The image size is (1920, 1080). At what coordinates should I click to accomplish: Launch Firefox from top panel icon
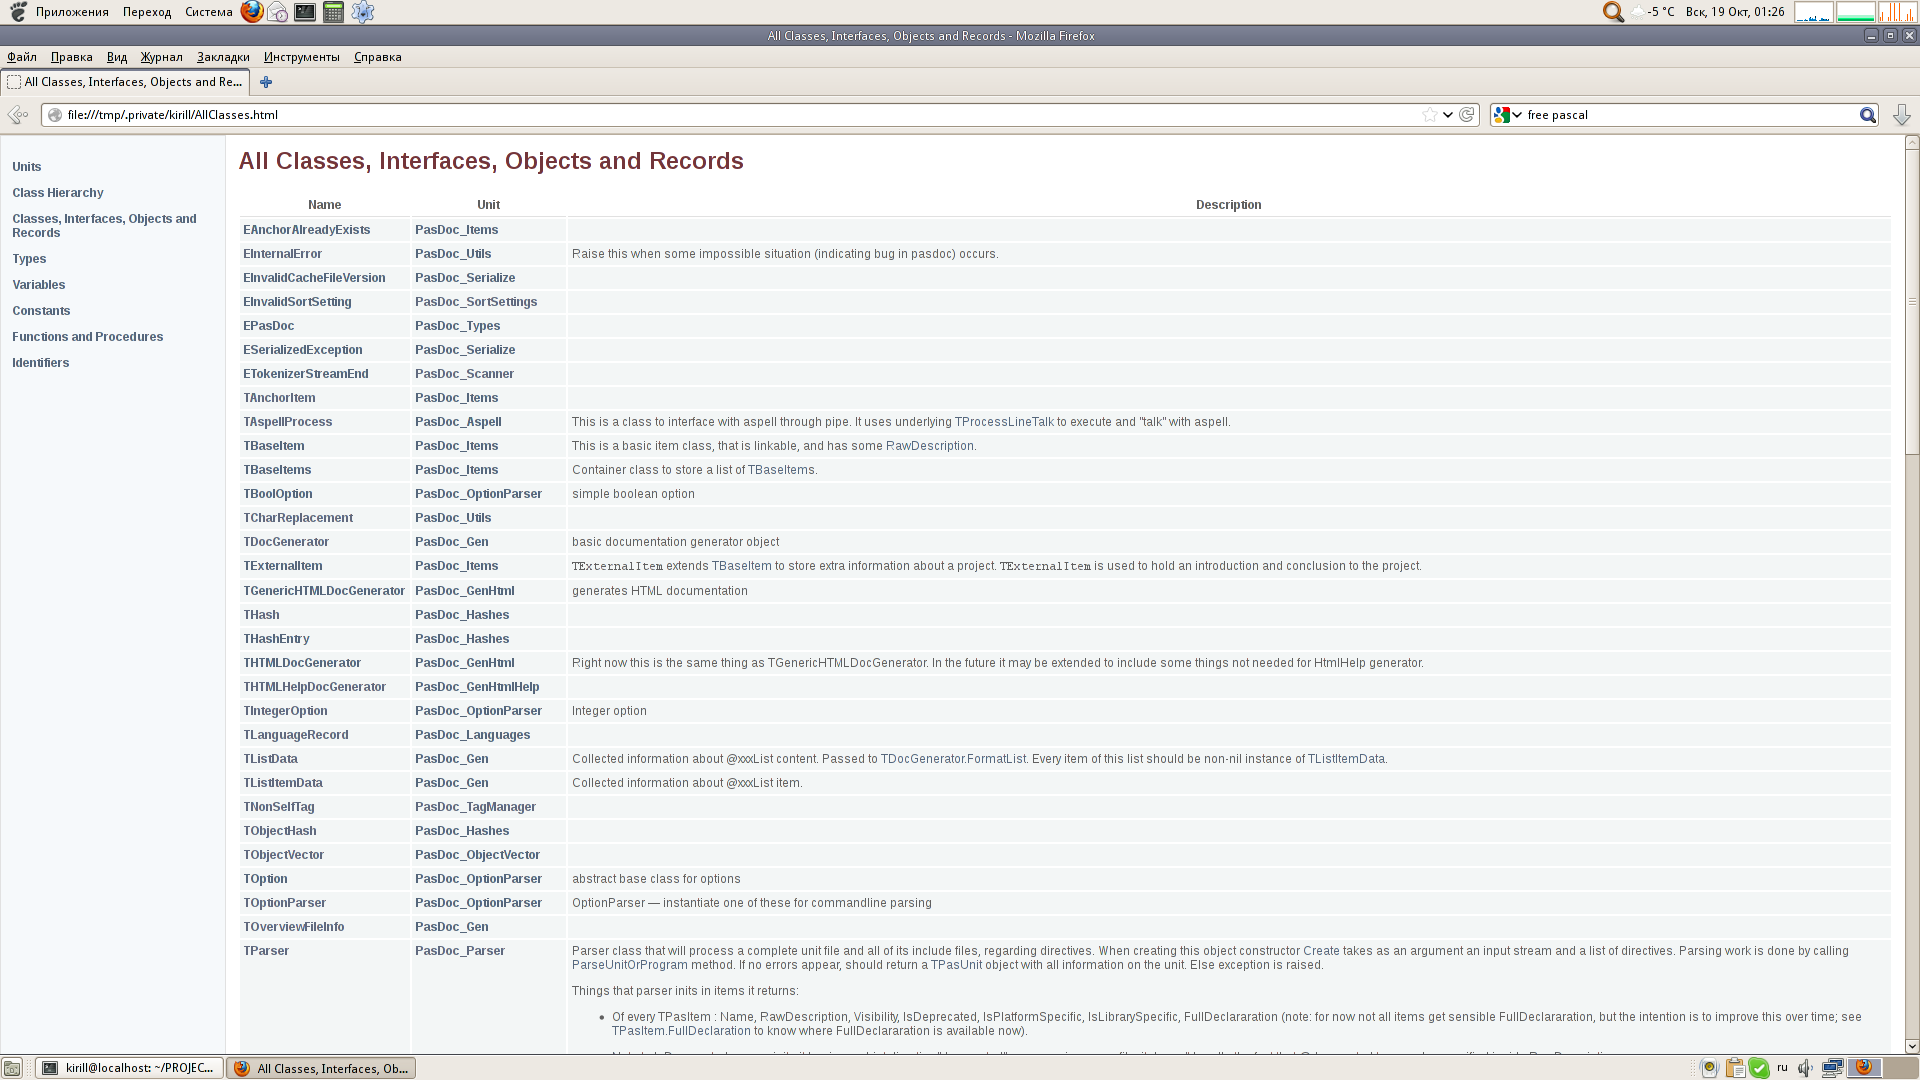pos(252,12)
